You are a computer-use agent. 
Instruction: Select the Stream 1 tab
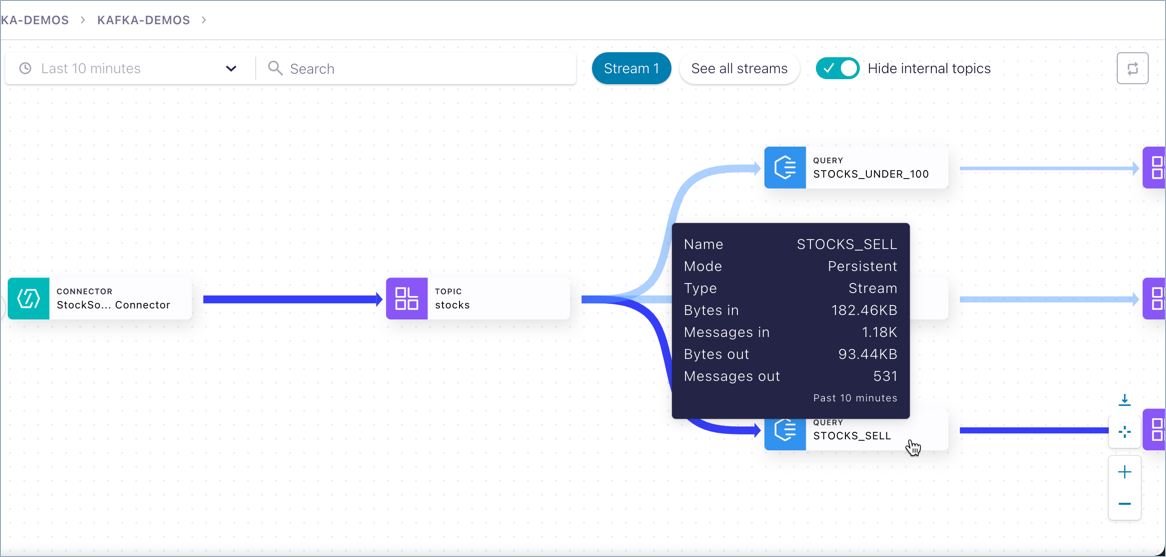click(631, 69)
